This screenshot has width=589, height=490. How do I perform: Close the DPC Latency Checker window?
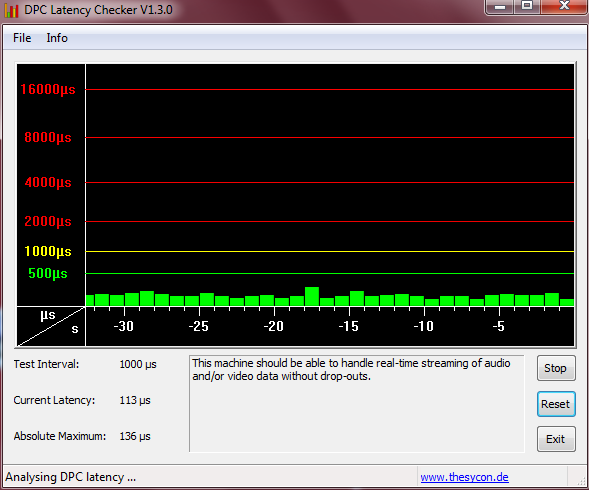(x=564, y=6)
